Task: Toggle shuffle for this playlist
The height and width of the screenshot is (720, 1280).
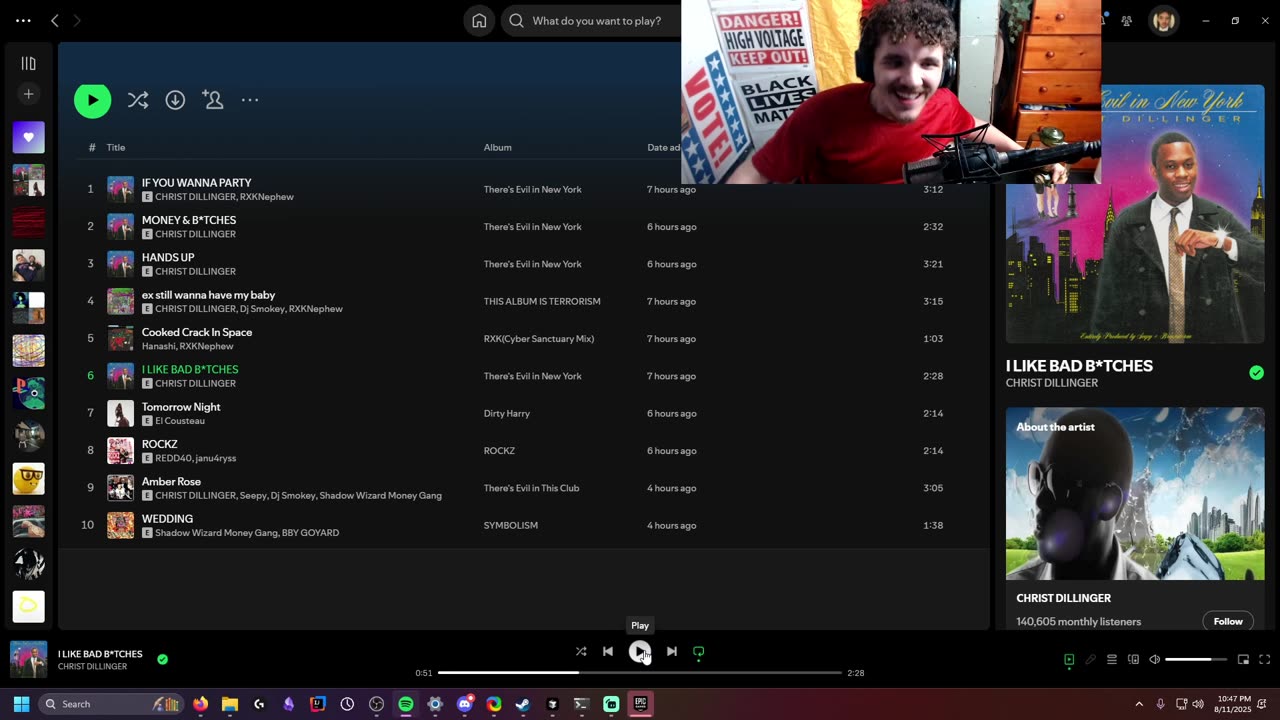Action: coord(138,100)
